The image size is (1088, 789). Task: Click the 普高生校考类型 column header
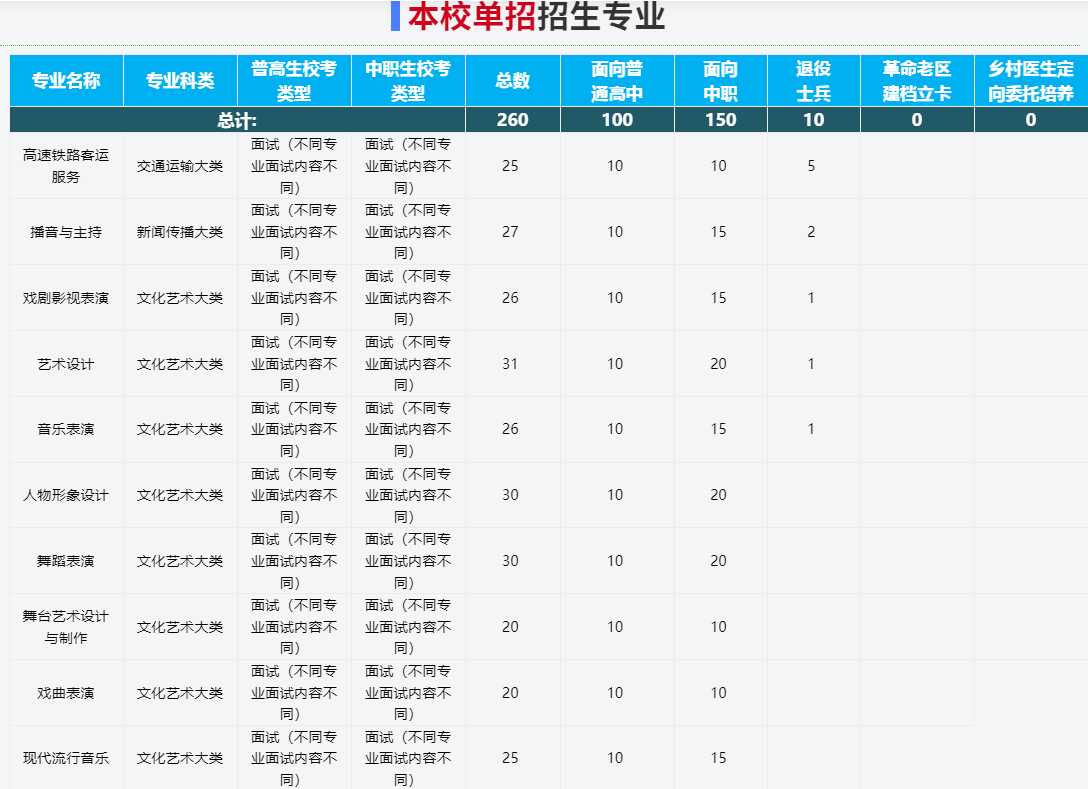(294, 80)
